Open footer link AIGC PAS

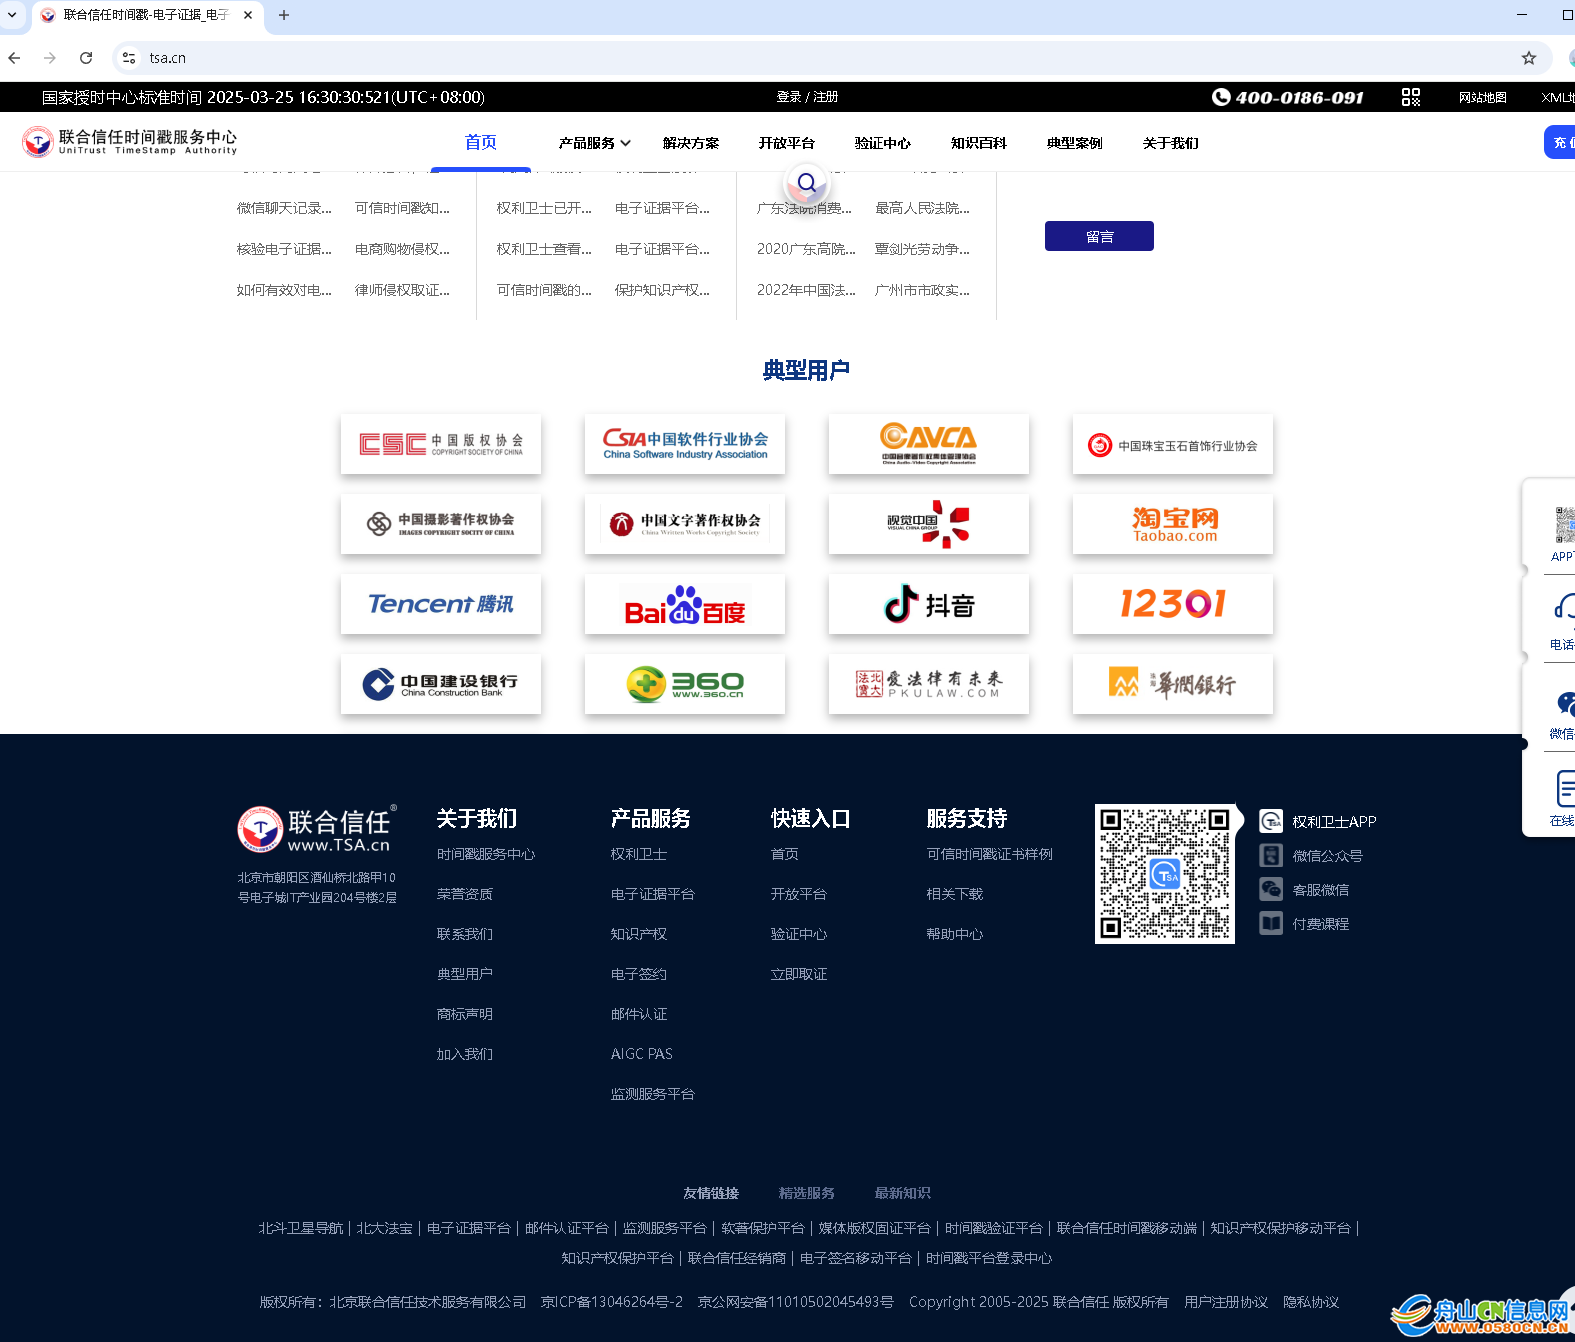point(642,1054)
